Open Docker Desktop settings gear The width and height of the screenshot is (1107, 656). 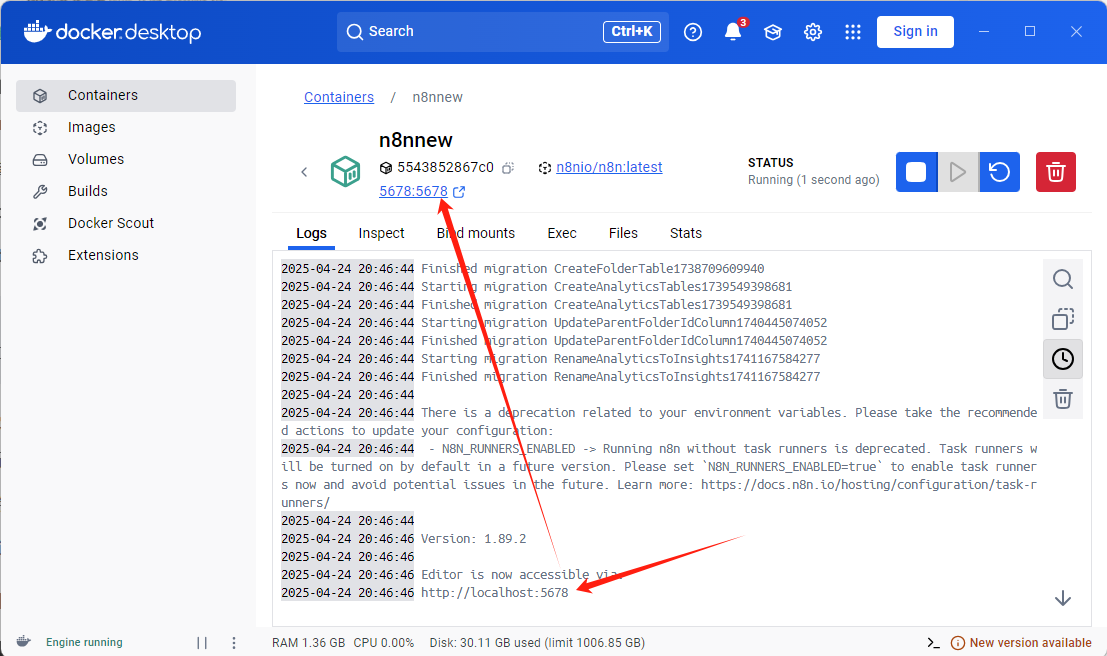coord(813,32)
